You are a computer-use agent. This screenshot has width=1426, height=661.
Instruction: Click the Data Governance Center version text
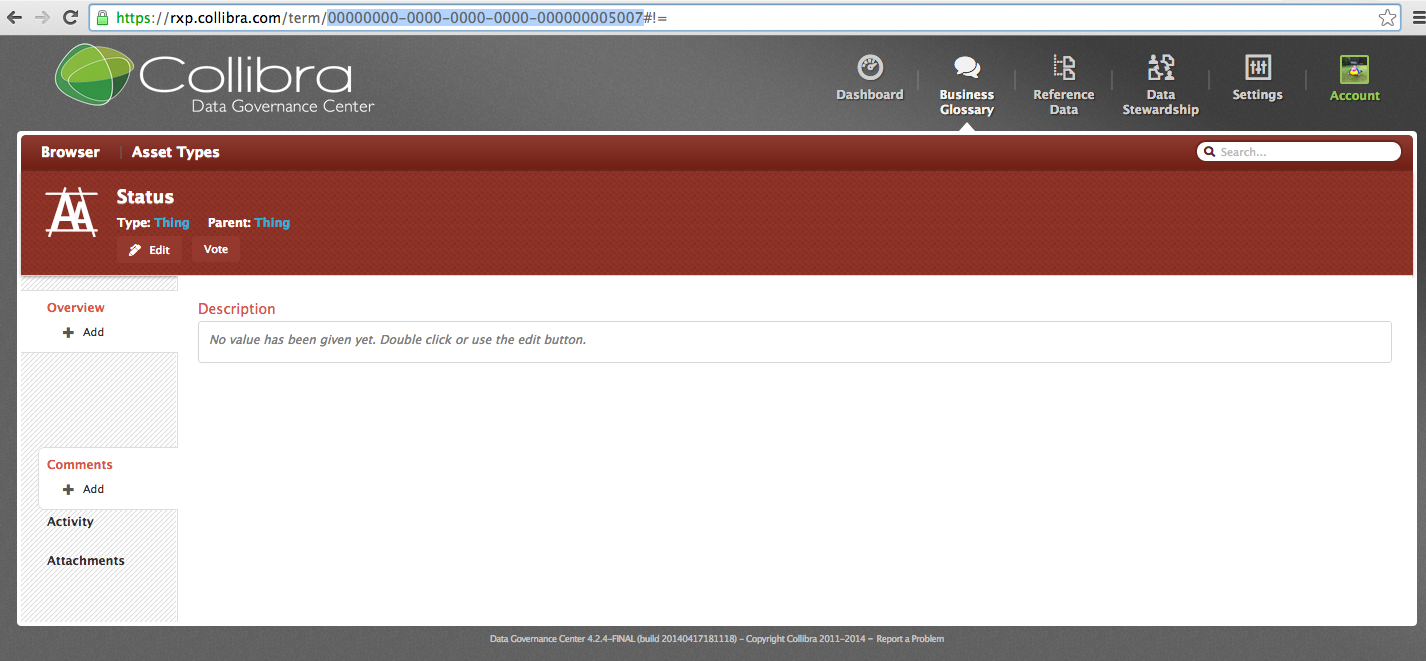pos(613,639)
